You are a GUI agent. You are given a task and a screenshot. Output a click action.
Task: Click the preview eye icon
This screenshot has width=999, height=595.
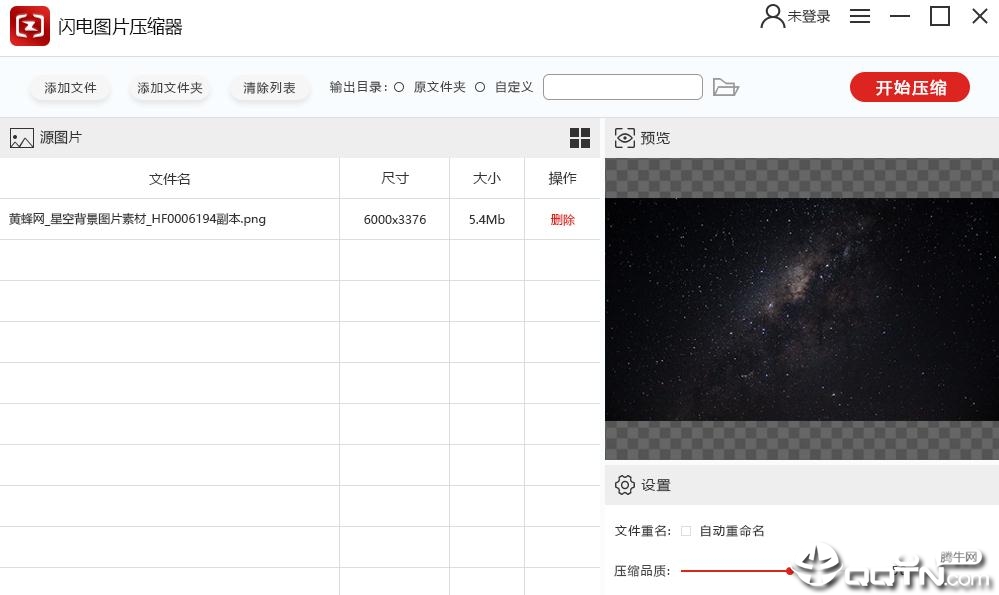pos(624,138)
